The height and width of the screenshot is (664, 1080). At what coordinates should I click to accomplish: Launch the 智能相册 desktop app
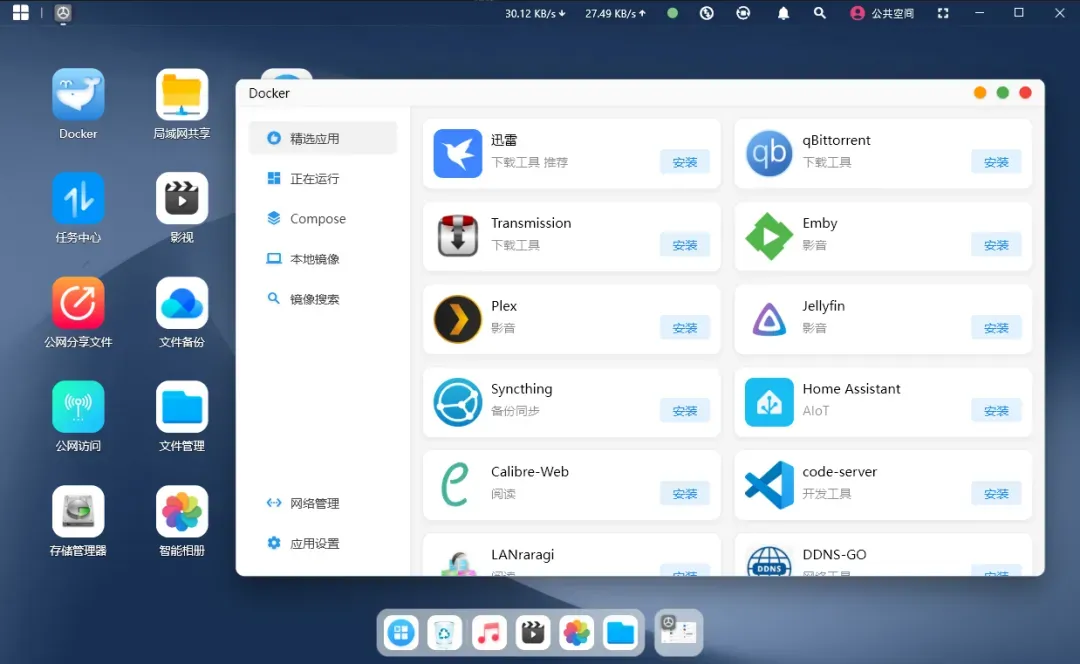click(x=182, y=511)
